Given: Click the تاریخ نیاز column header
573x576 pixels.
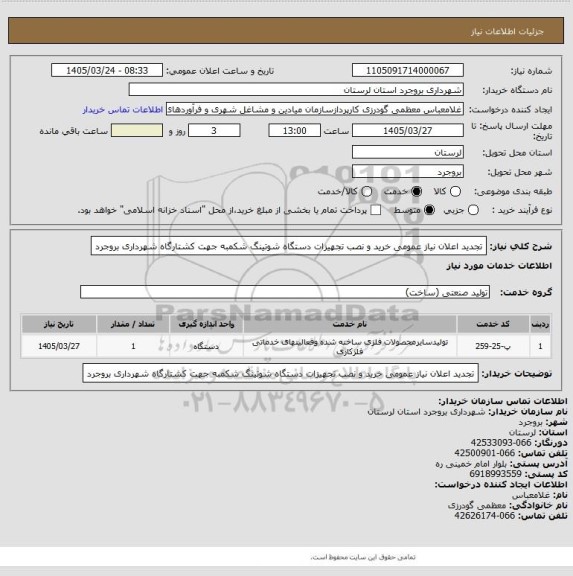Looking at the screenshot, I should pos(59,324).
